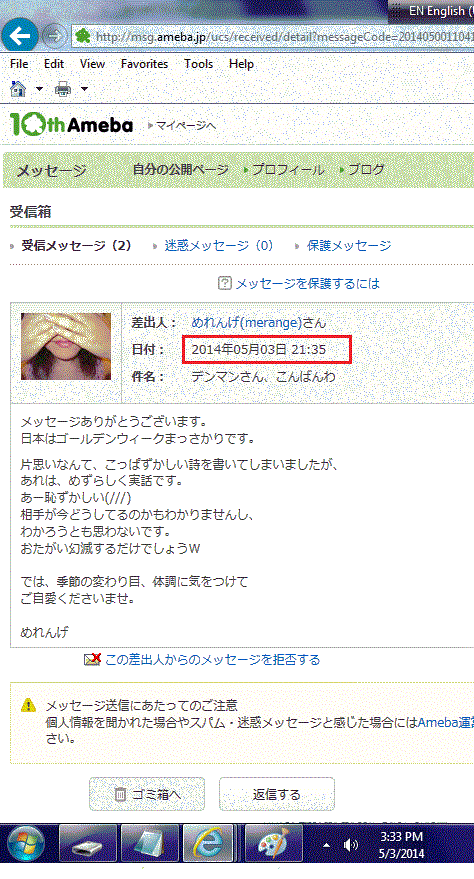
Task: Click the ゴミ箱へ trash button
Action: (x=147, y=794)
